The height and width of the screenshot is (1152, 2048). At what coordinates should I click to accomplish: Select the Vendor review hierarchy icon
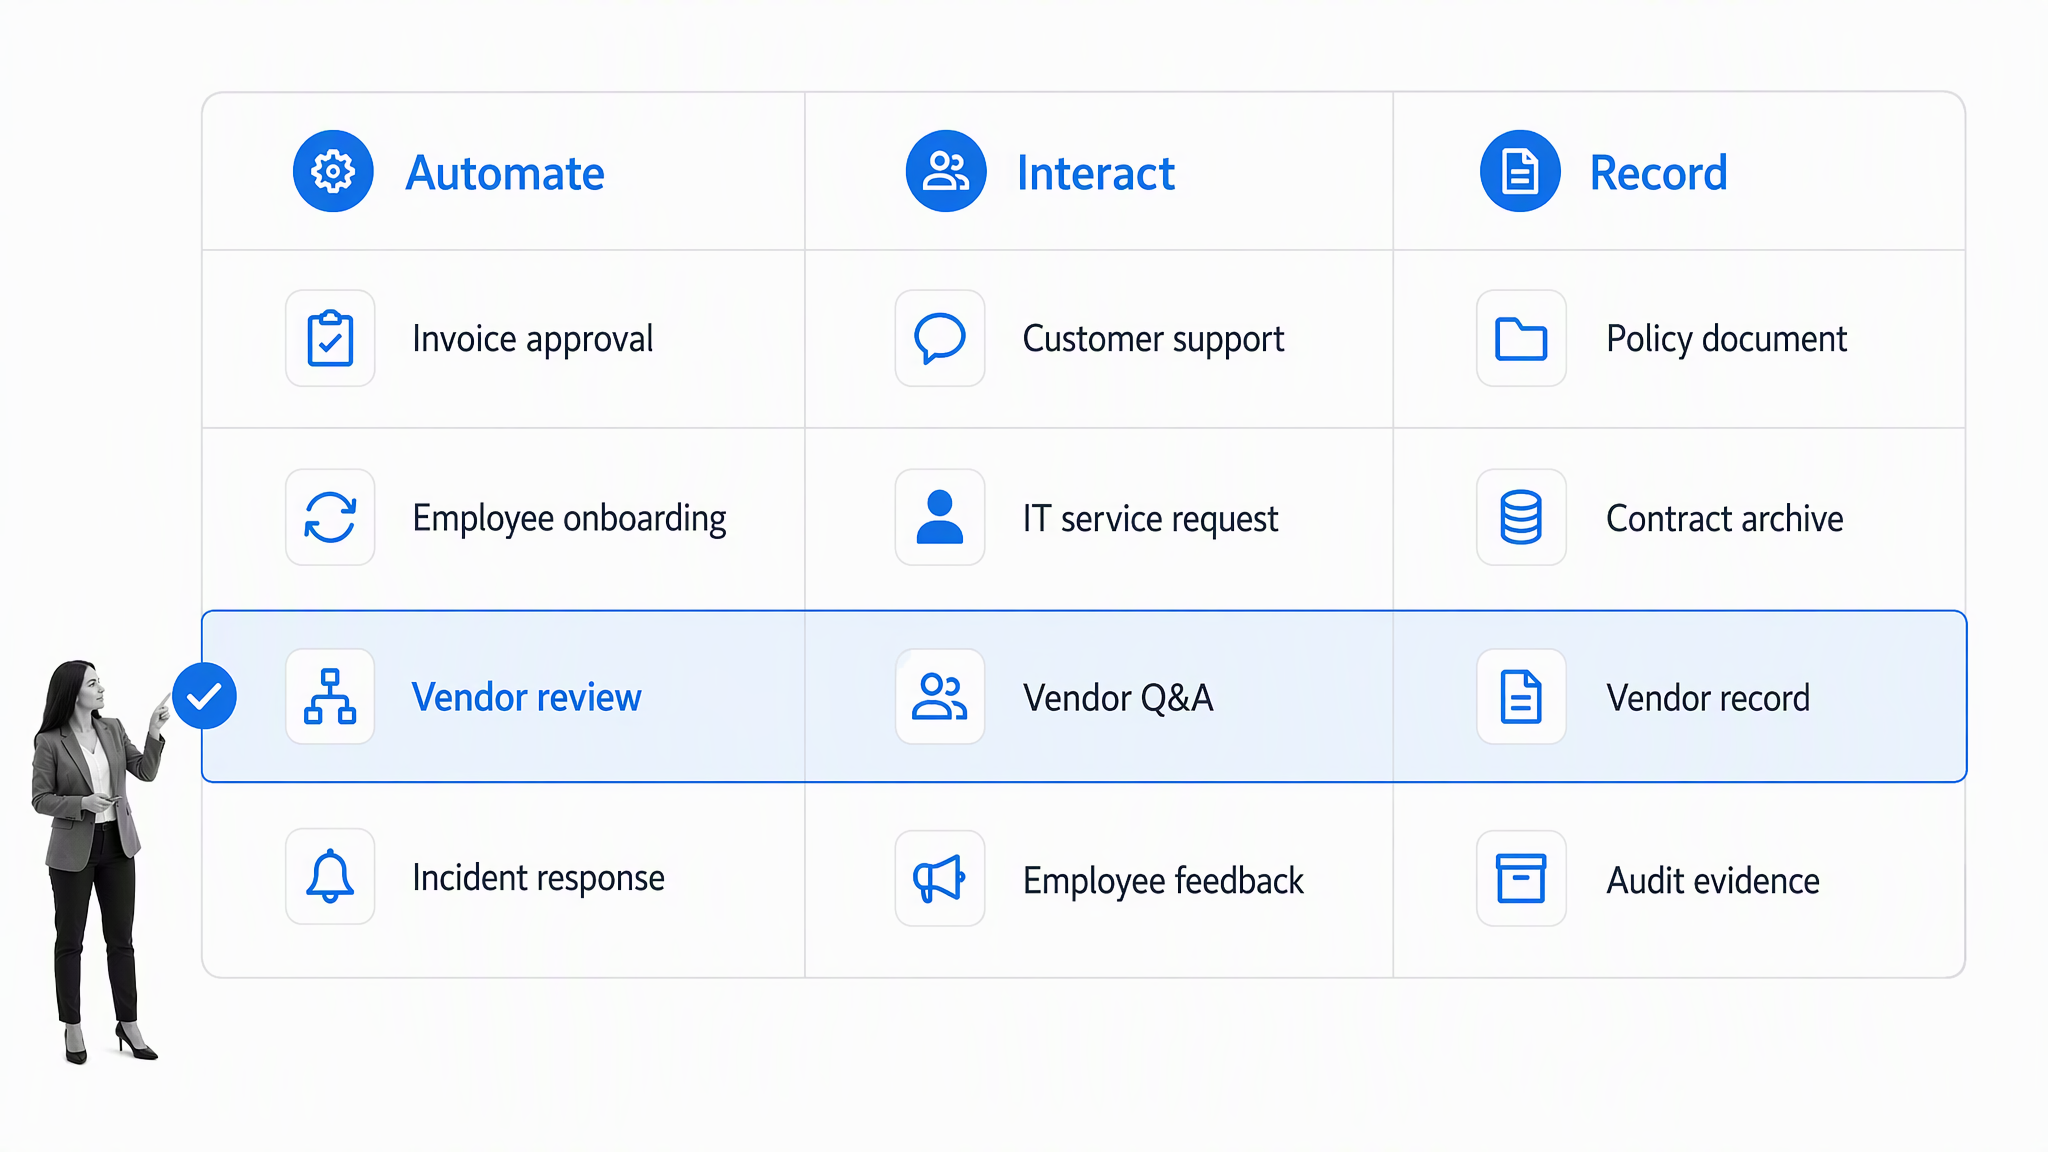click(x=330, y=696)
